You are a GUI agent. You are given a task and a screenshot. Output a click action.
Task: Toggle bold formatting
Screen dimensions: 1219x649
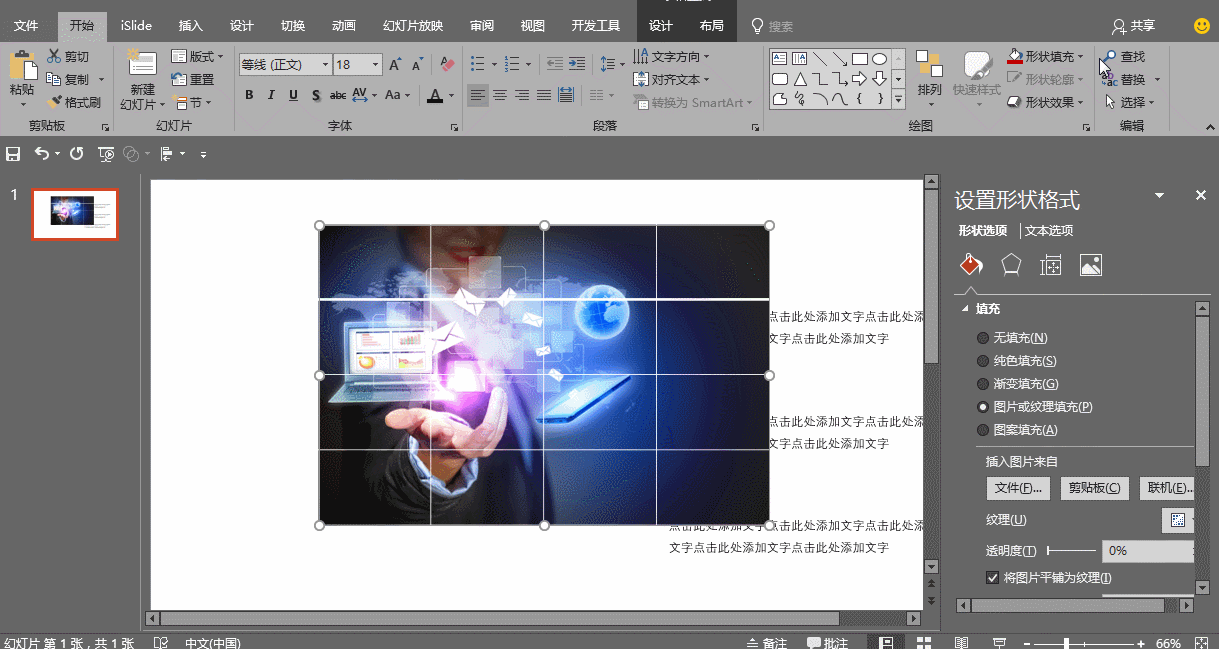pos(249,95)
